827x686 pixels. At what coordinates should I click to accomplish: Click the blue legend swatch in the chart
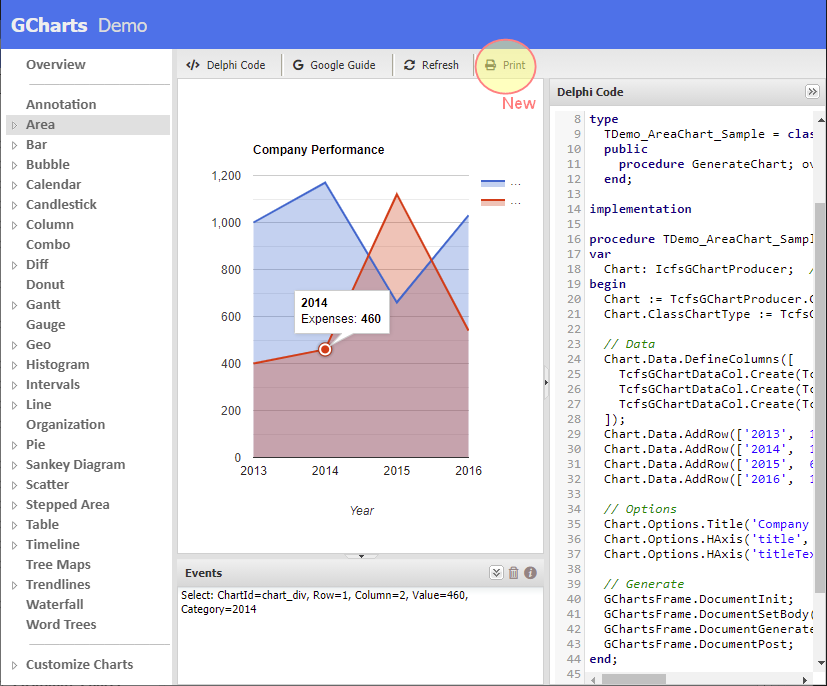click(493, 184)
